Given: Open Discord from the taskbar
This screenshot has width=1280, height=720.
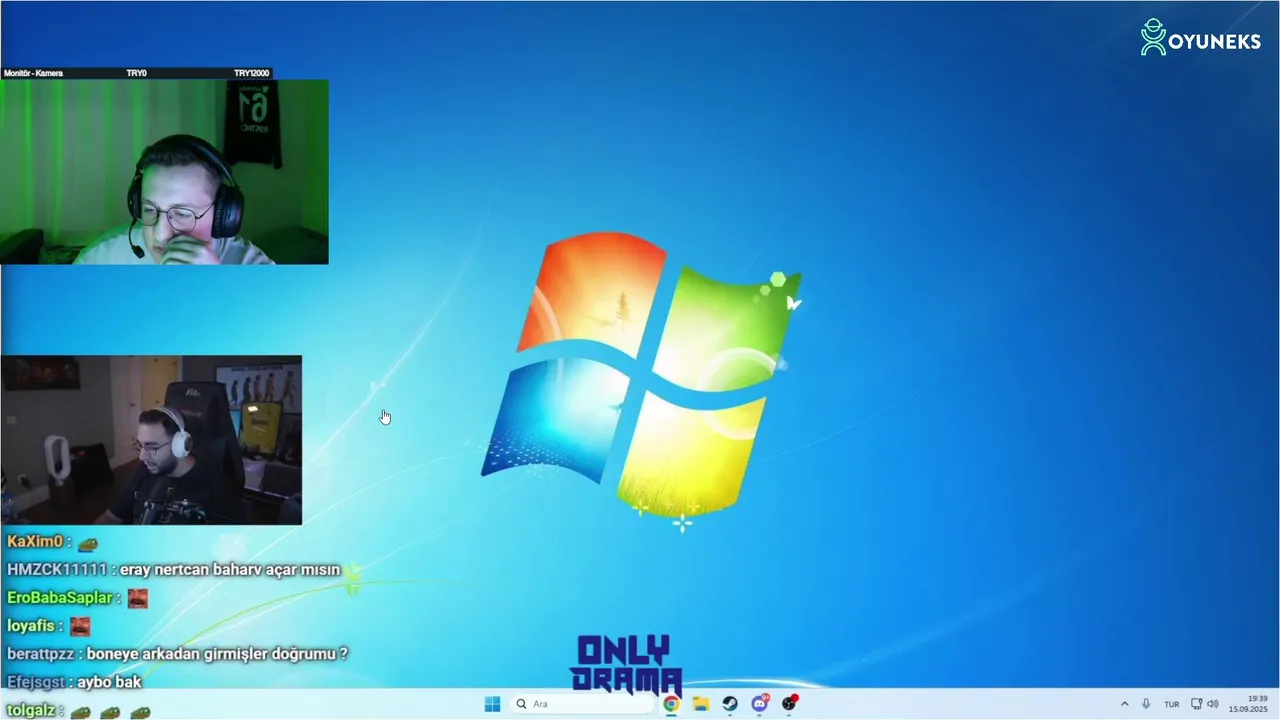Looking at the screenshot, I should point(760,703).
